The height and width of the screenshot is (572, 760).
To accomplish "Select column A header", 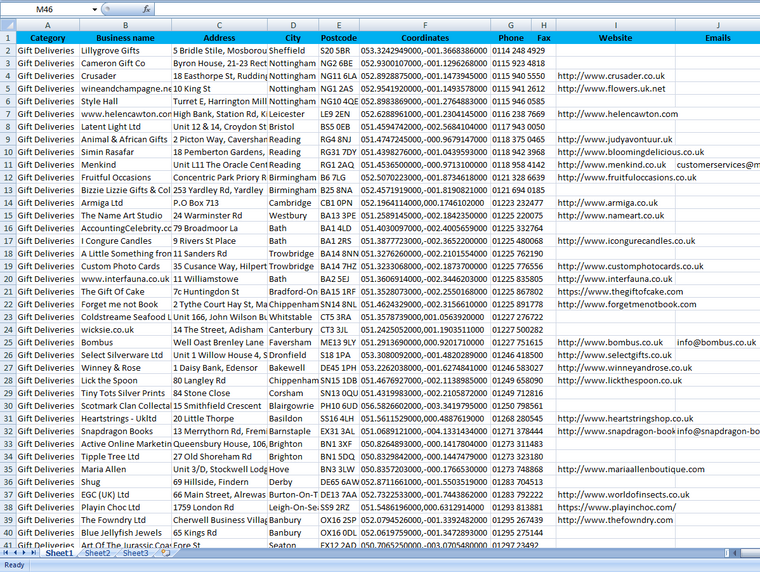I will (48, 25).
